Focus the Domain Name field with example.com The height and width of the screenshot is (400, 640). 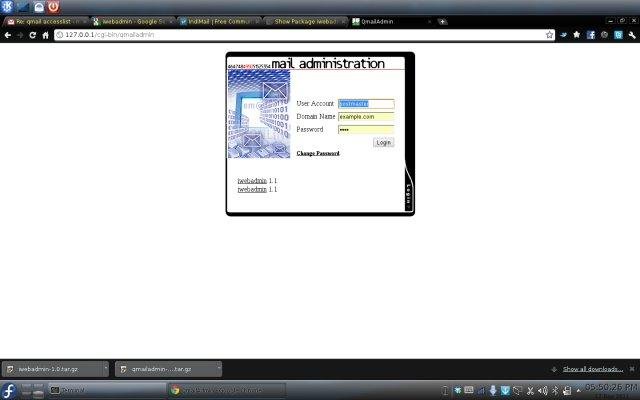click(x=366, y=117)
